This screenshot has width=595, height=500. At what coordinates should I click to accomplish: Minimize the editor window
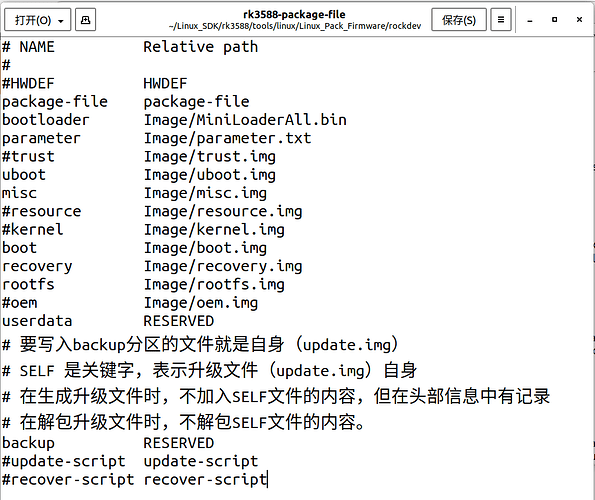click(x=529, y=20)
